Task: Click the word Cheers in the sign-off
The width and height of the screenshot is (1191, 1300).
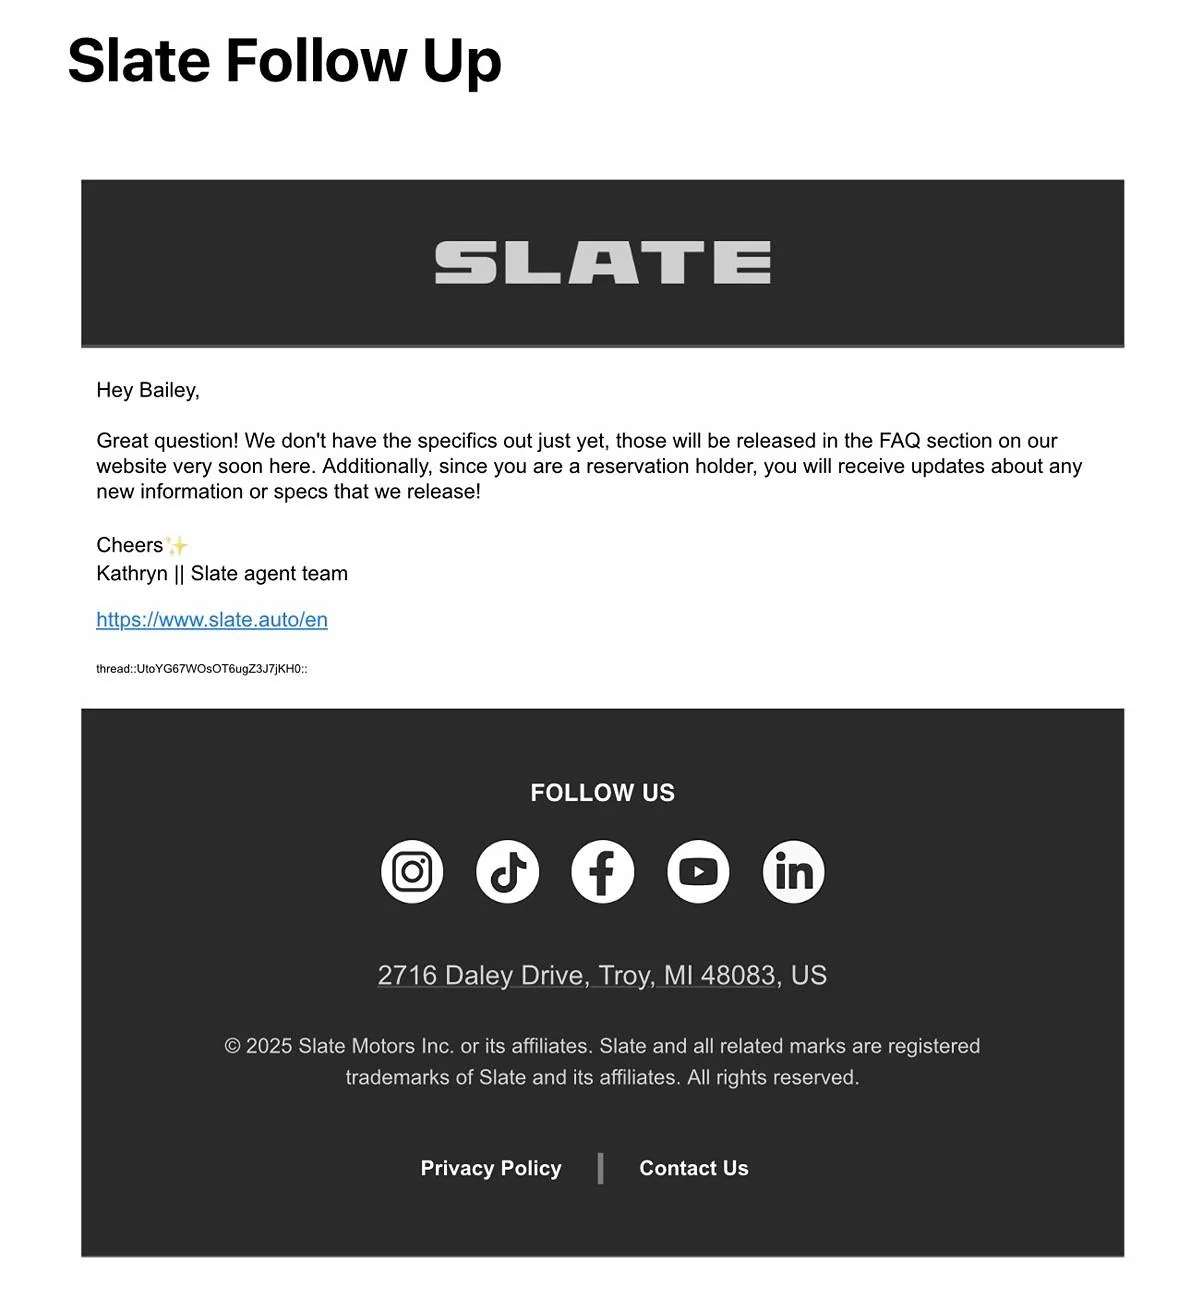Action: 130,545
